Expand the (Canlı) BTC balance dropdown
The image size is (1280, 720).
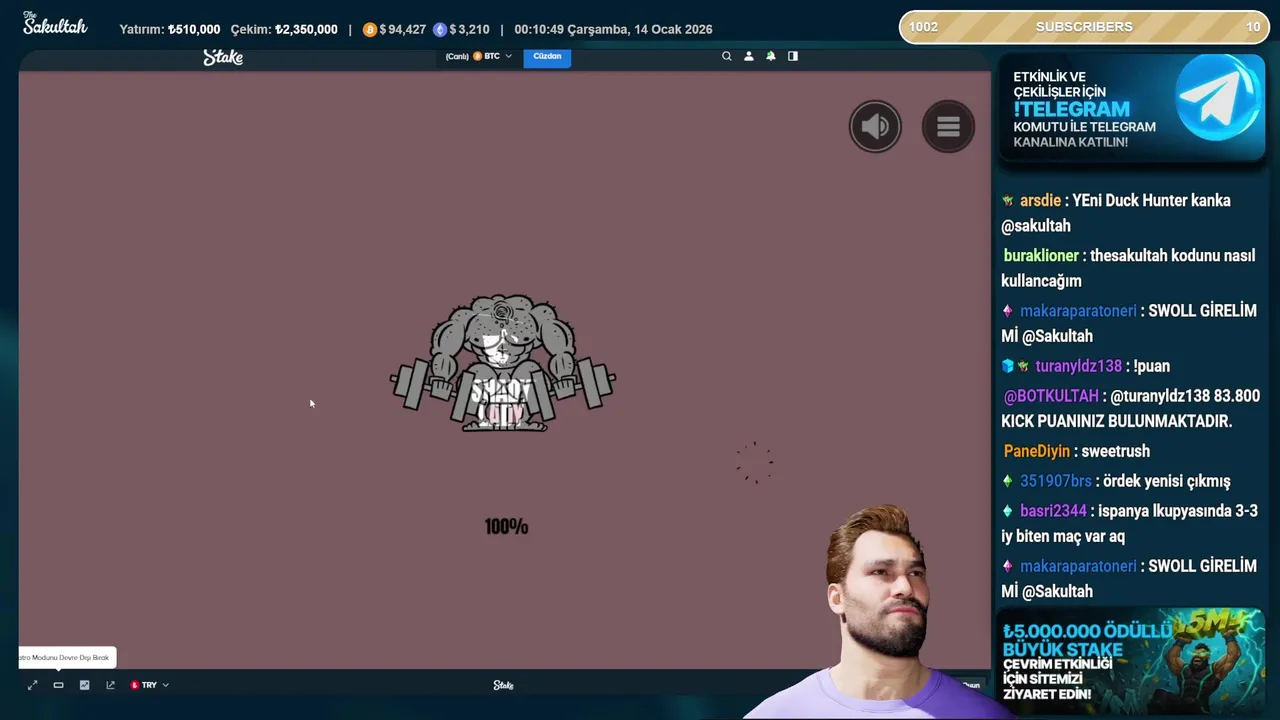coord(479,56)
